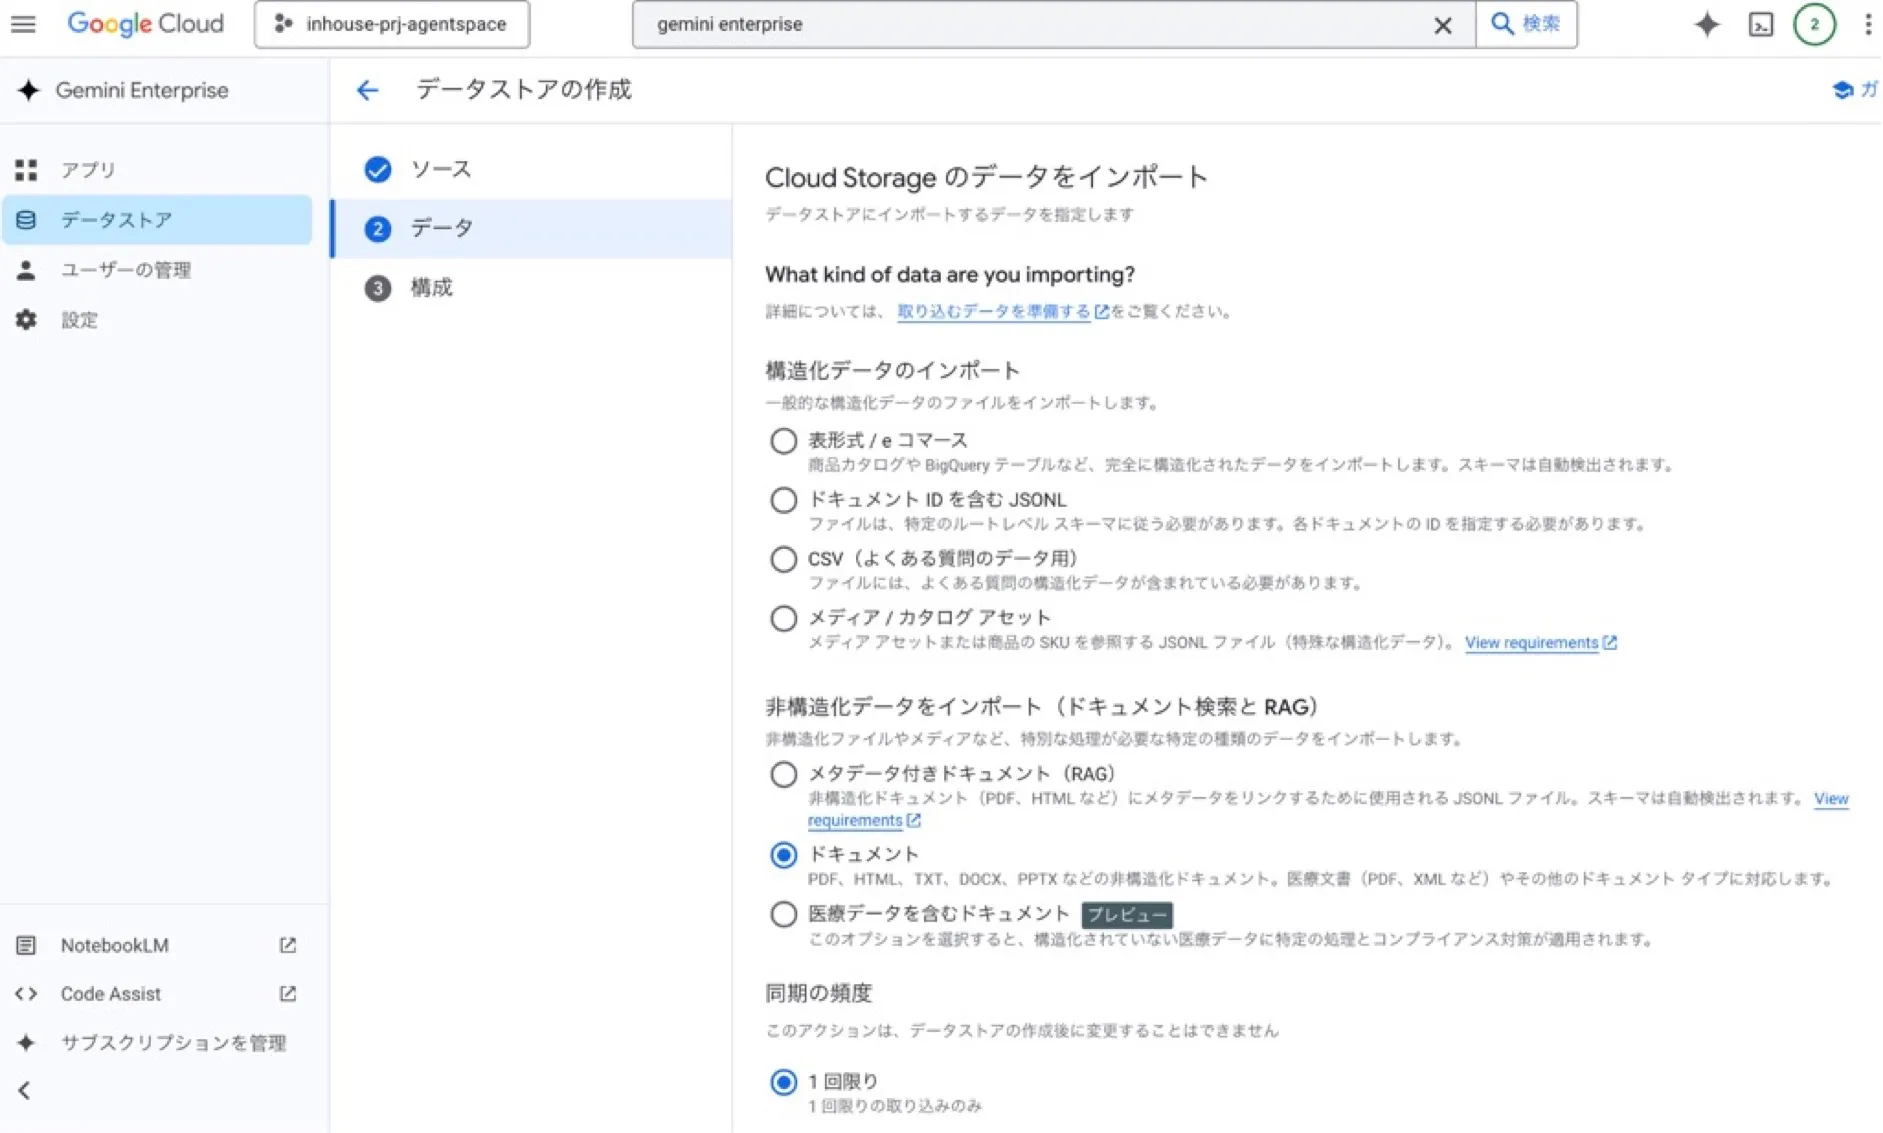Open the inhouse-prj-agentspace project picker
The width and height of the screenshot is (1883, 1133).
pyautogui.click(x=392, y=23)
